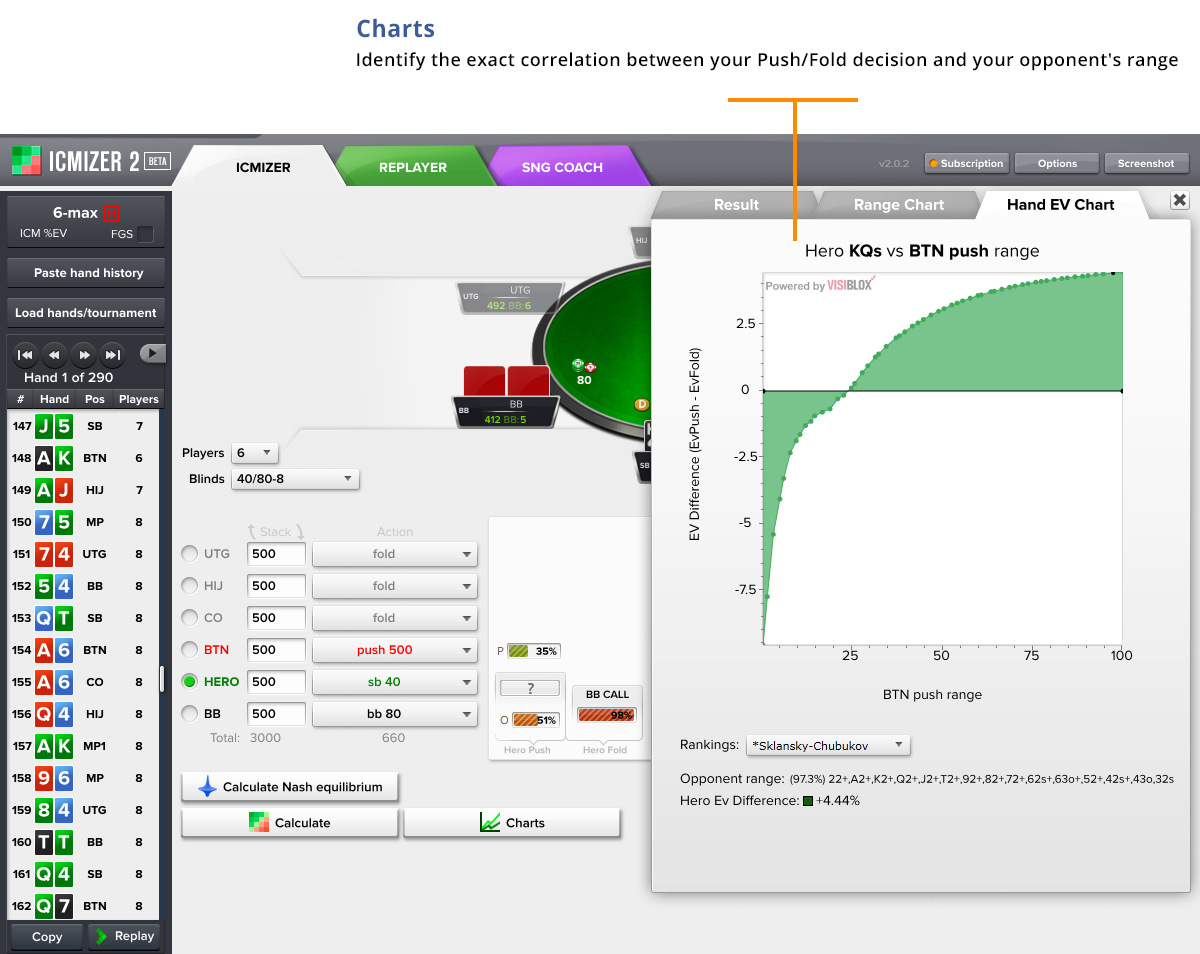Jump to last hand in list
This screenshot has width=1200, height=954.
click(113, 354)
